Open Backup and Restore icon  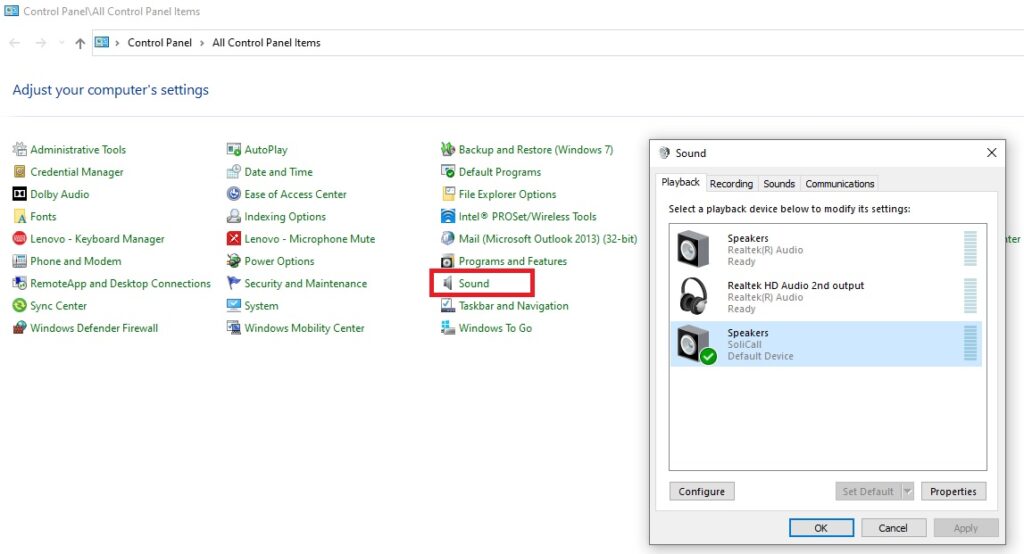point(448,149)
